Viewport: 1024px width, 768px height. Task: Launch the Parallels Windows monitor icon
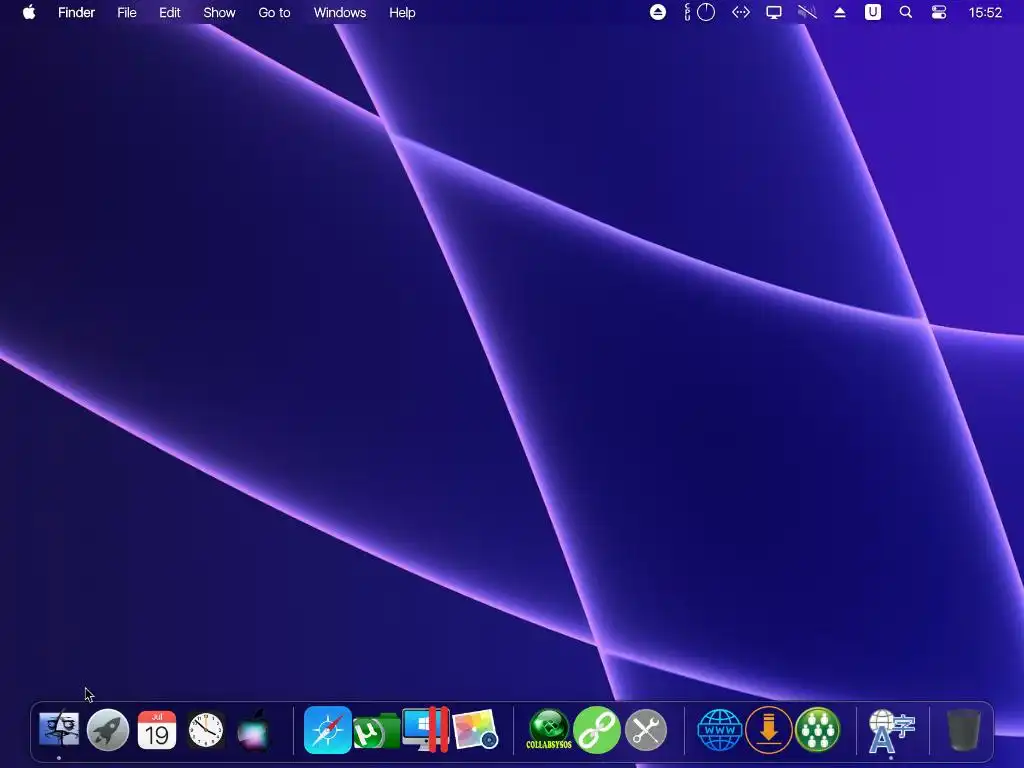click(x=426, y=729)
